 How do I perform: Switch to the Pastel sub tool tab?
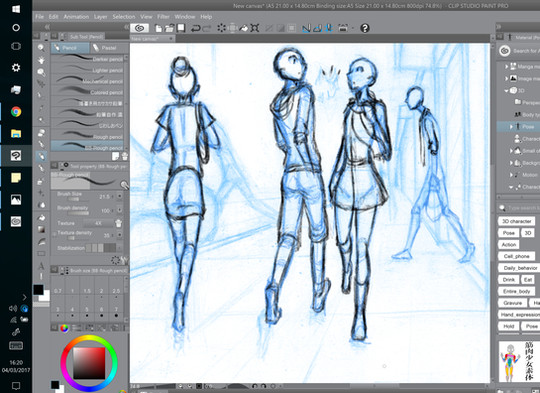click(105, 48)
